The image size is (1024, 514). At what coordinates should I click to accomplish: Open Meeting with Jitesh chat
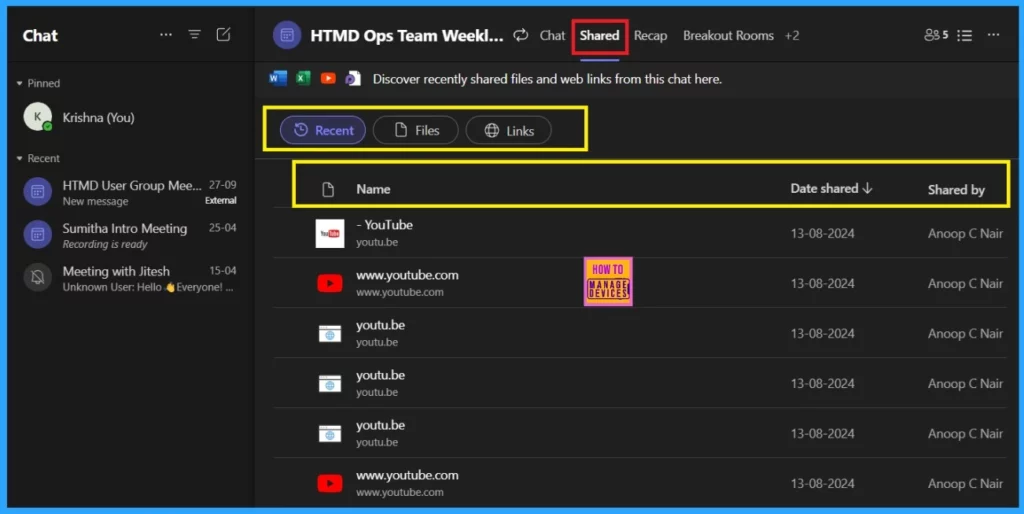click(x=130, y=278)
